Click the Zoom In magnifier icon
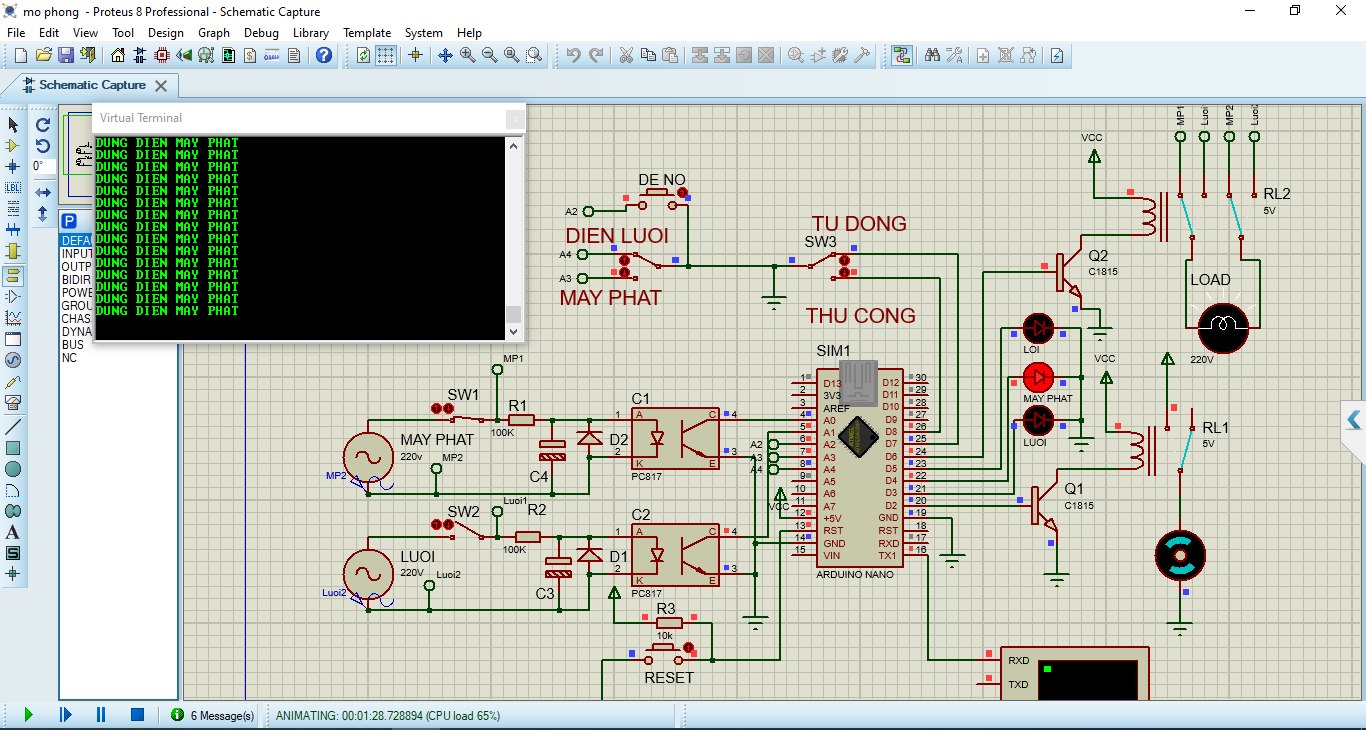1366x730 pixels. coord(467,55)
